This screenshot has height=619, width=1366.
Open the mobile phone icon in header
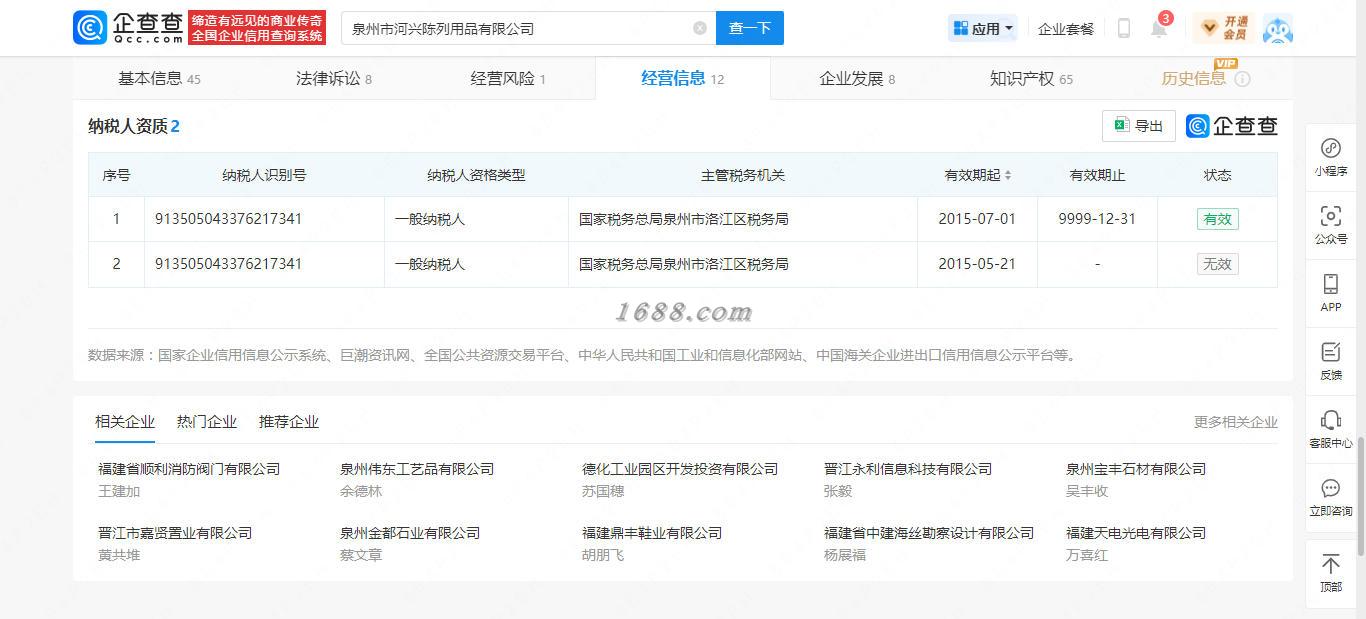pyautogui.click(x=1124, y=28)
